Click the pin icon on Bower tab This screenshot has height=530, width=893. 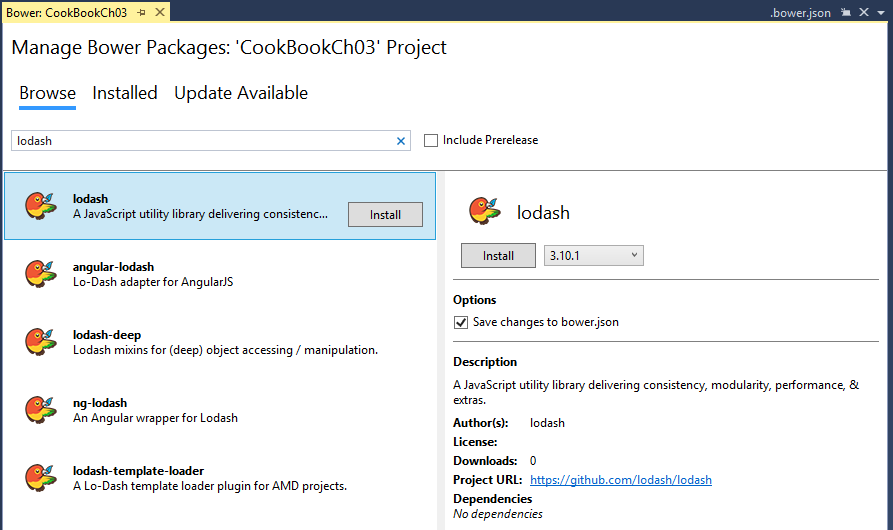tap(141, 13)
